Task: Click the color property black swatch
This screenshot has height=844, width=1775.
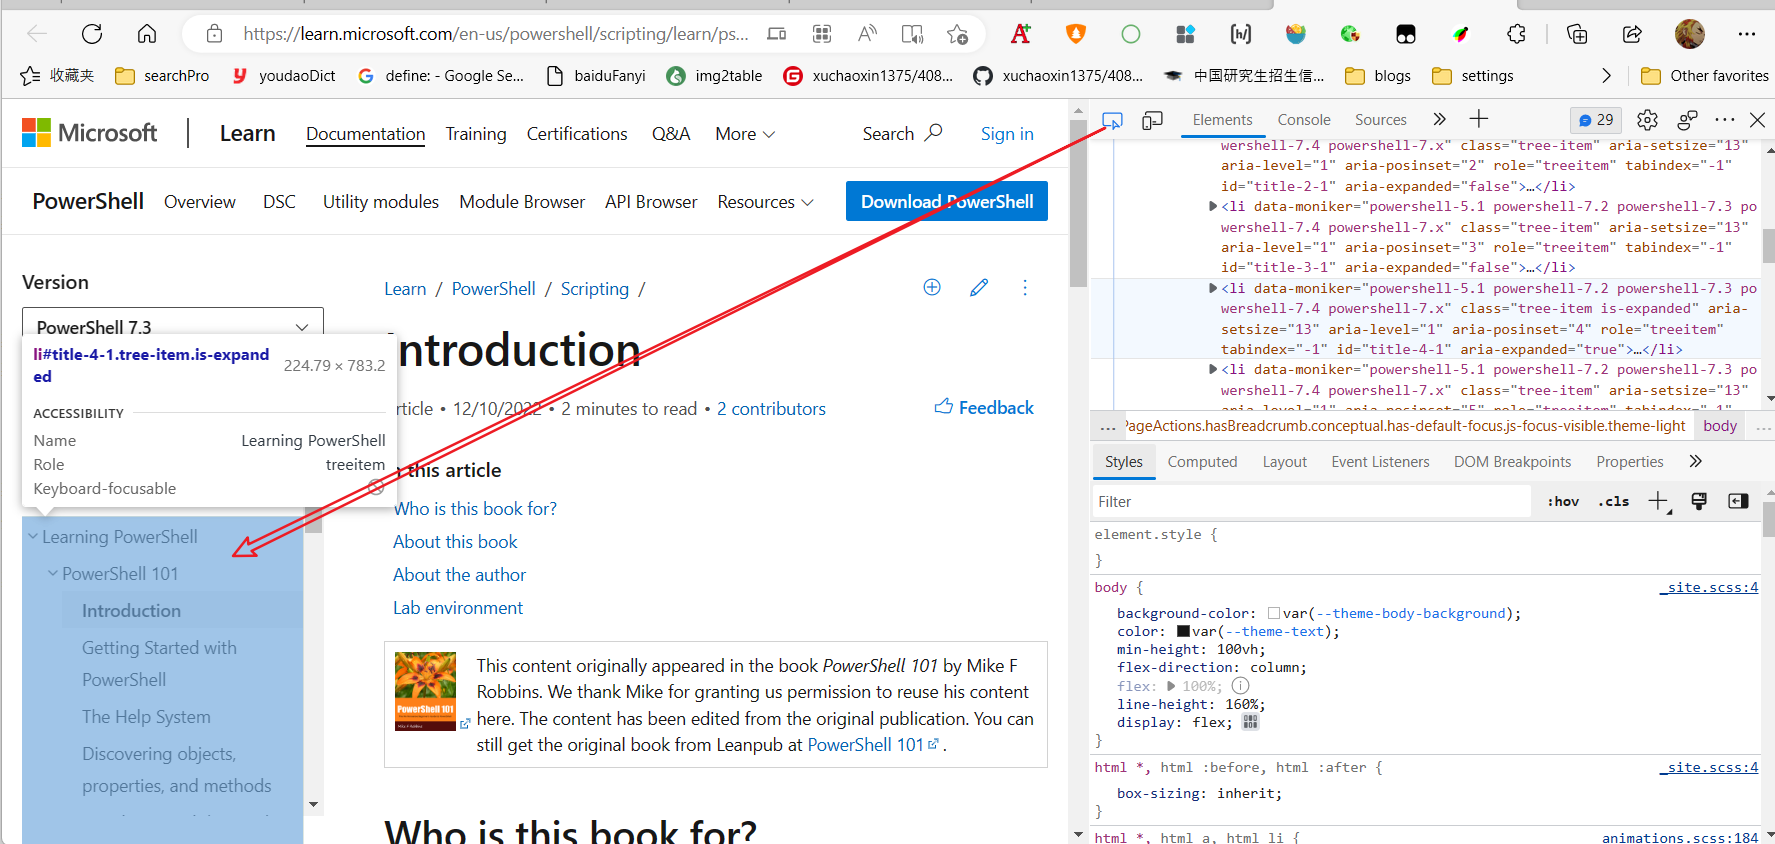Action: click(x=1183, y=631)
